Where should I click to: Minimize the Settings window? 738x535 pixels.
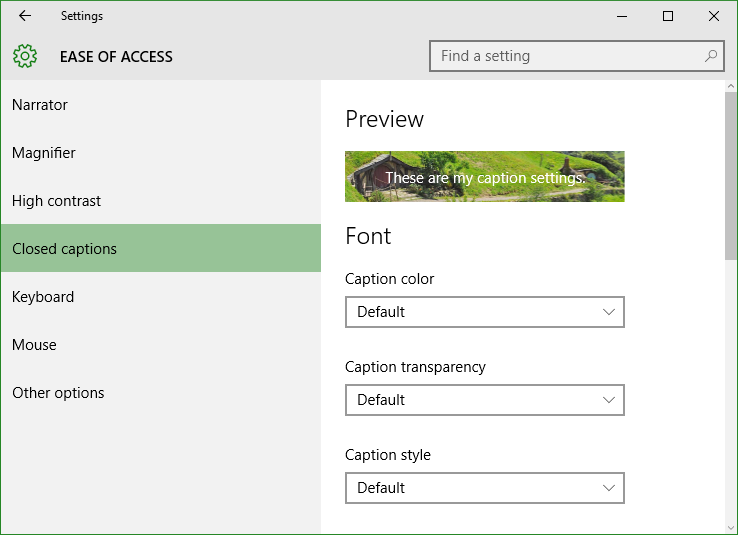pyautogui.click(x=622, y=16)
